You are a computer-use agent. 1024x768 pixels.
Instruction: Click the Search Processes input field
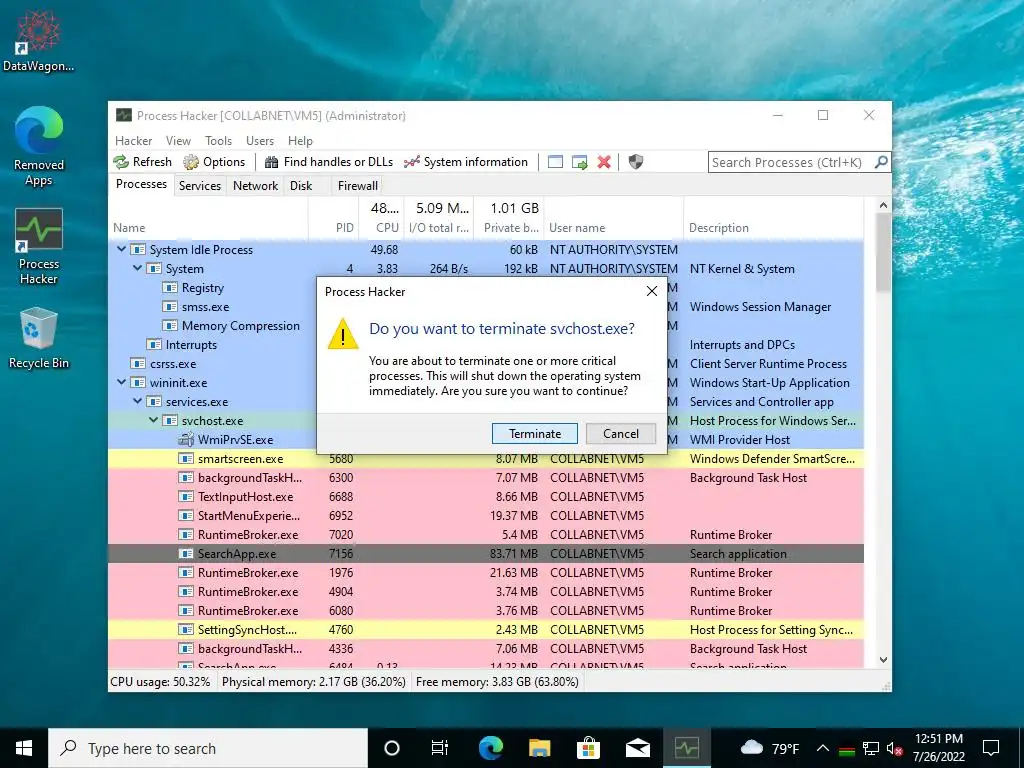(790, 162)
